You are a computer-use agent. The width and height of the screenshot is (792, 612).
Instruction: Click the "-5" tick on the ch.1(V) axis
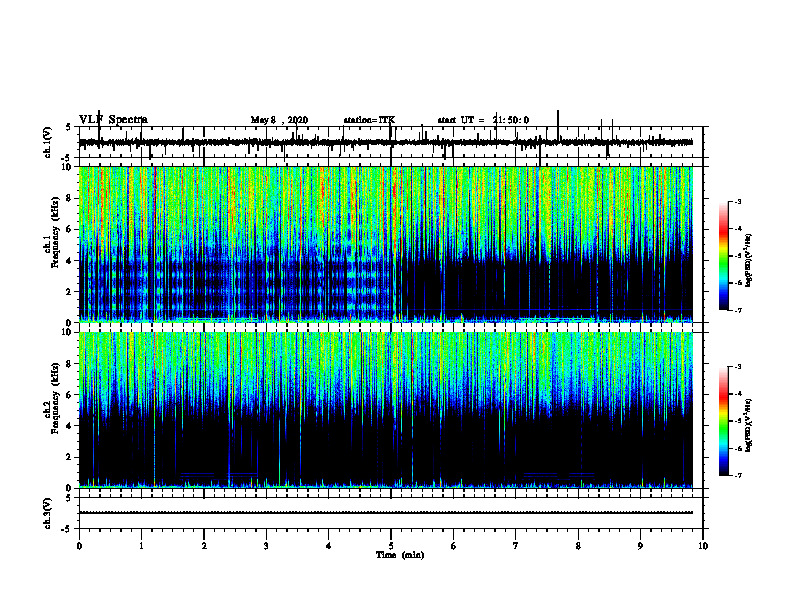(67, 158)
